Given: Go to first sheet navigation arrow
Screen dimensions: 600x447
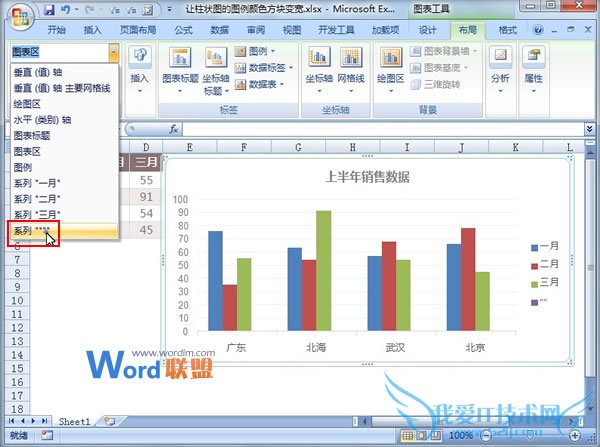Looking at the screenshot, I should tap(11, 421).
